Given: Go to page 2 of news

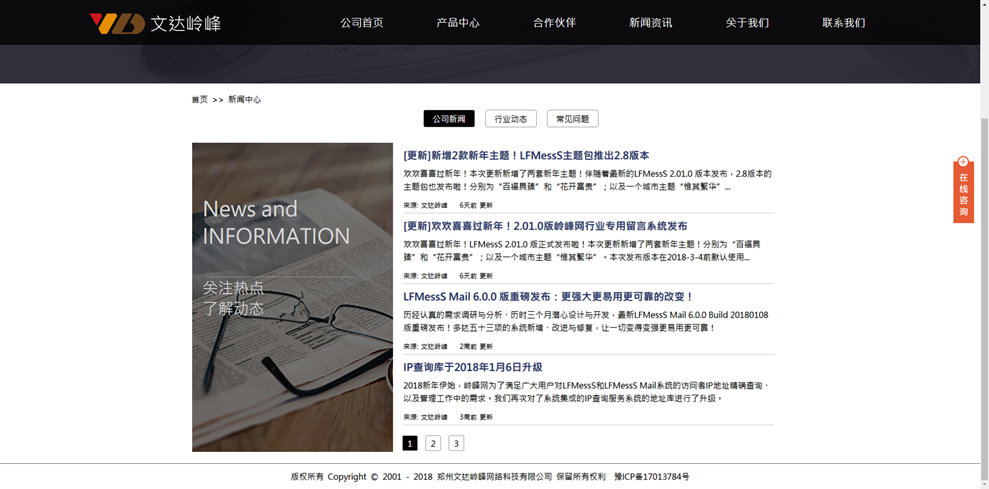Looking at the screenshot, I should [433, 444].
